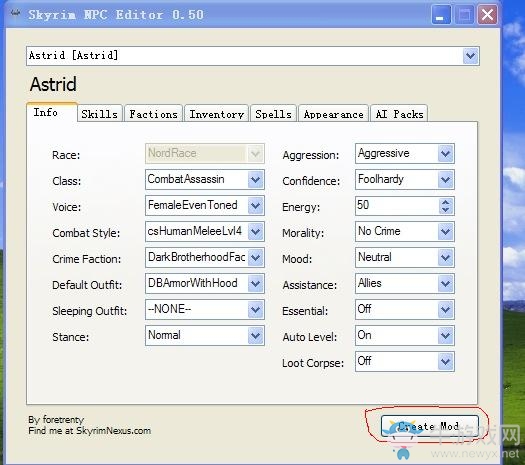Click the 'Aggression:' label
525x465 pixels.
point(311,155)
